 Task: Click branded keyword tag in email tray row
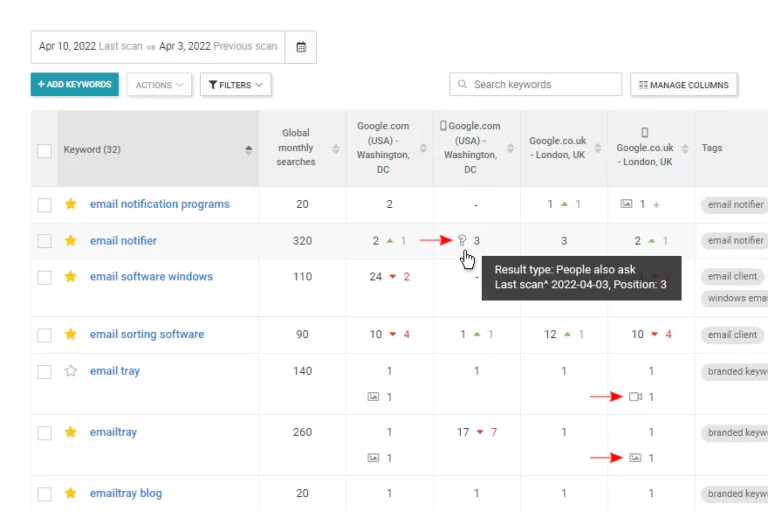[x=735, y=371]
